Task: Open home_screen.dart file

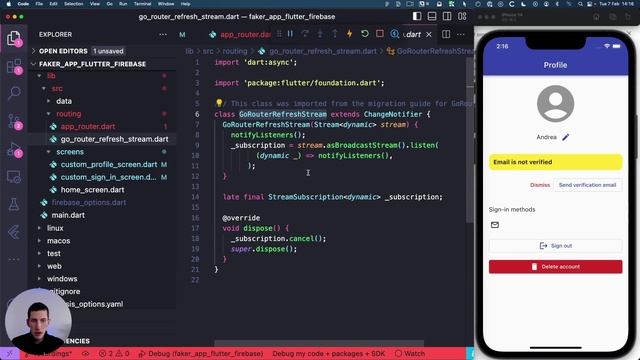Action: tap(92, 190)
